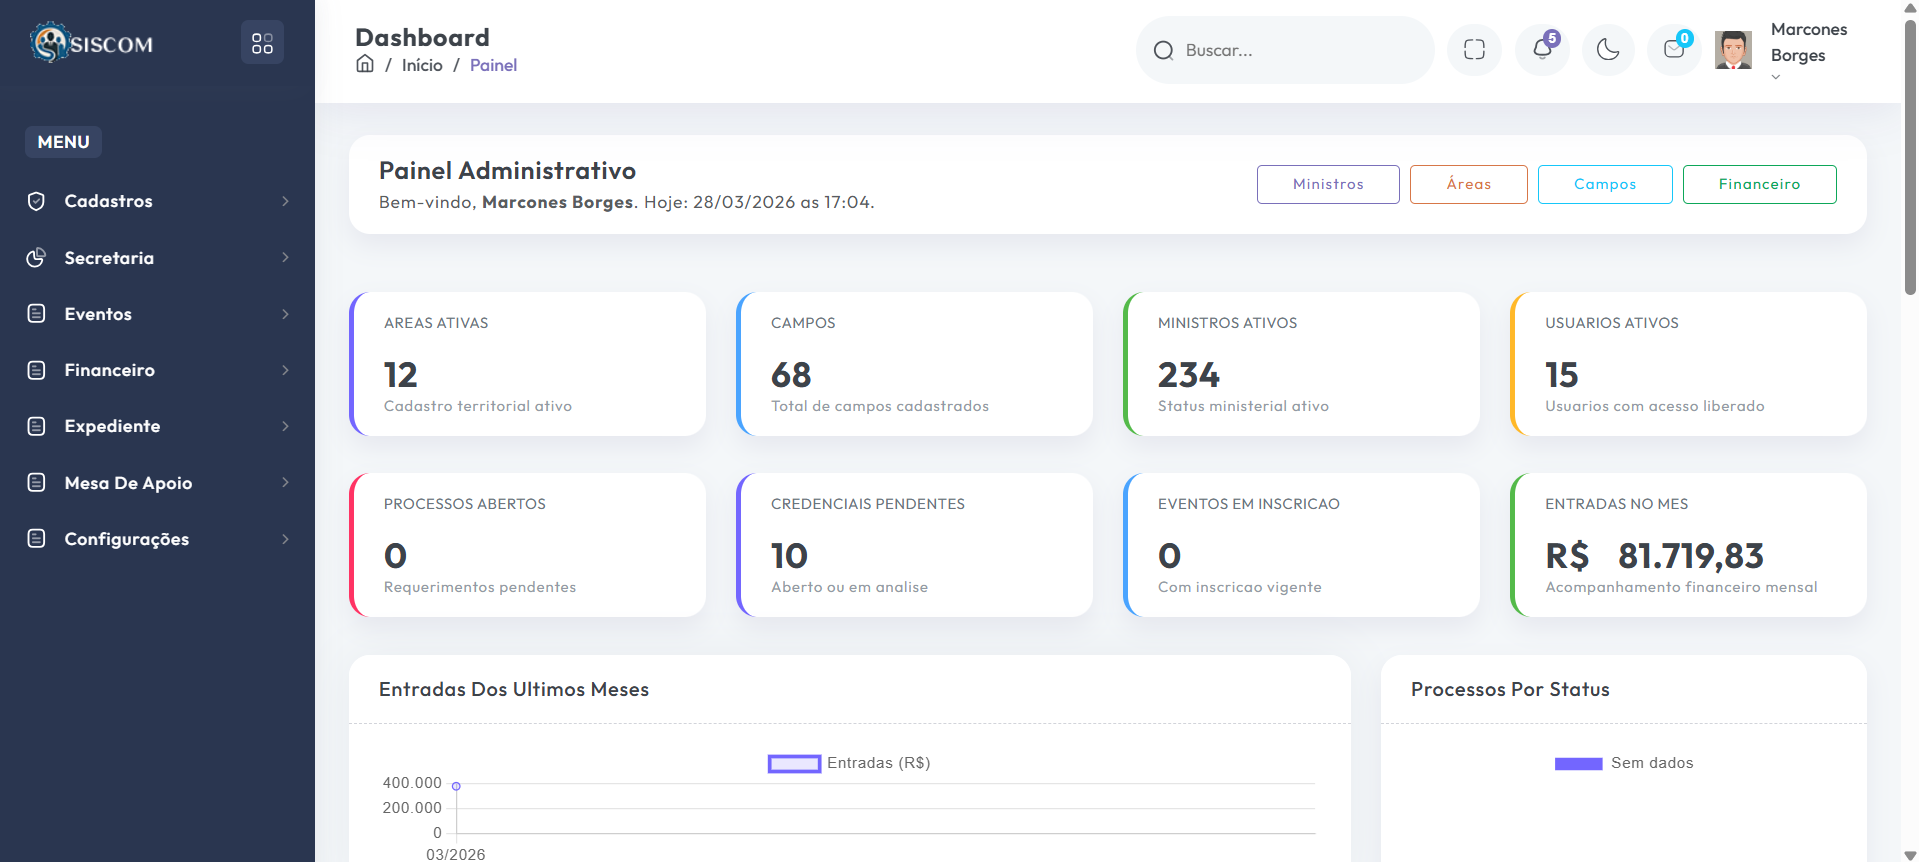Click the Secretaria pie chart icon
Screen dimensions: 1919x862
(x=36, y=257)
